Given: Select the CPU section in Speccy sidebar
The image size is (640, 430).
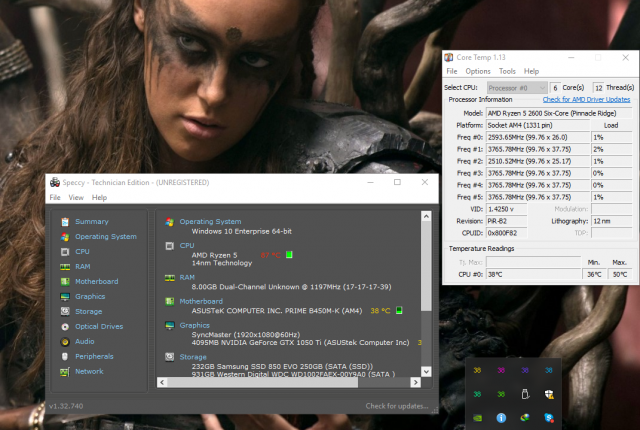Looking at the screenshot, I should coord(82,251).
